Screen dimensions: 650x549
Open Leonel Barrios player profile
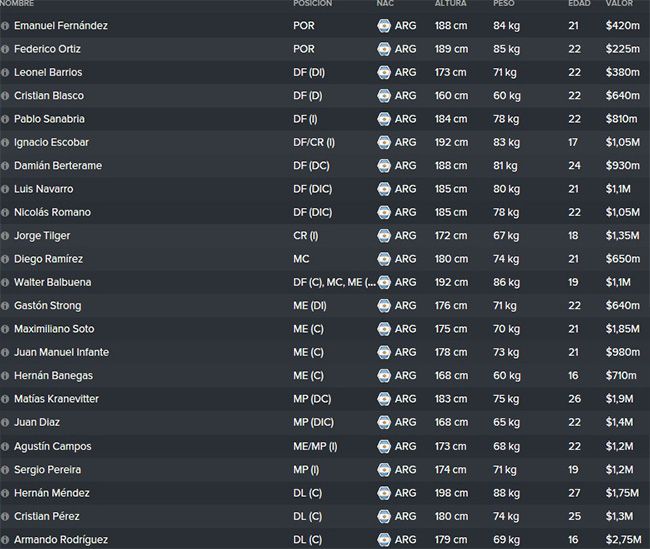[48, 72]
